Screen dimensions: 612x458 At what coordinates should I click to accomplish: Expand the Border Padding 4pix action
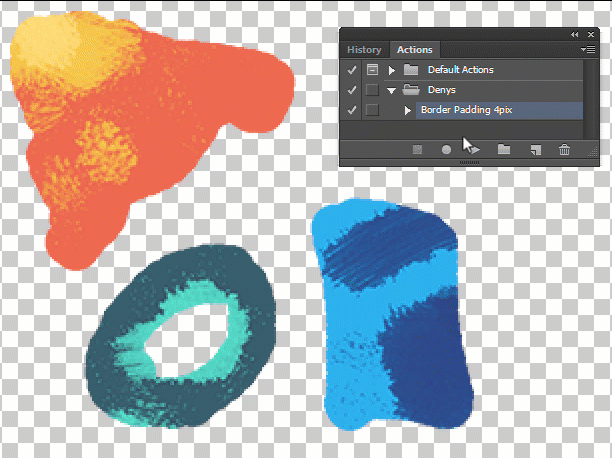pyautogui.click(x=408, y=110)
